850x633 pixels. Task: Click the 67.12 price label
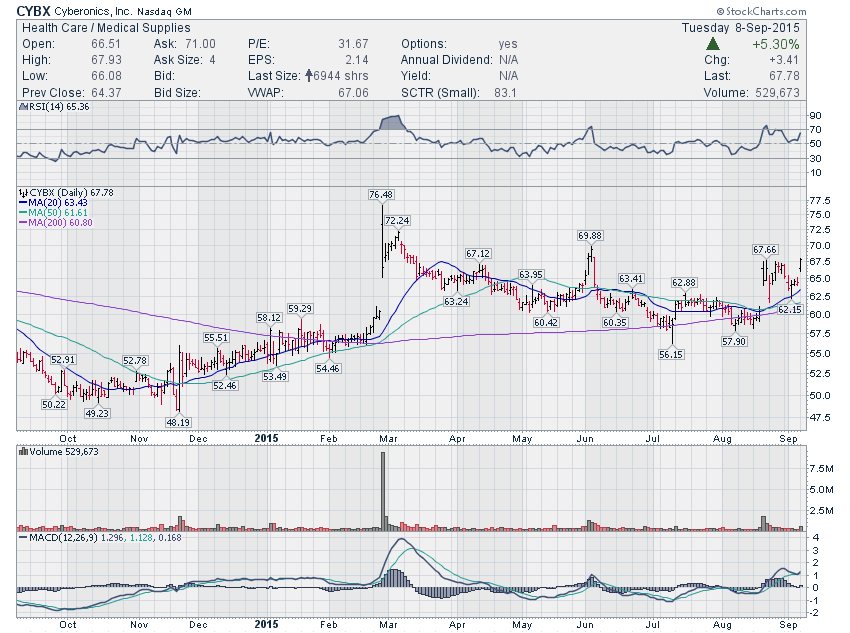pos(478,254)
